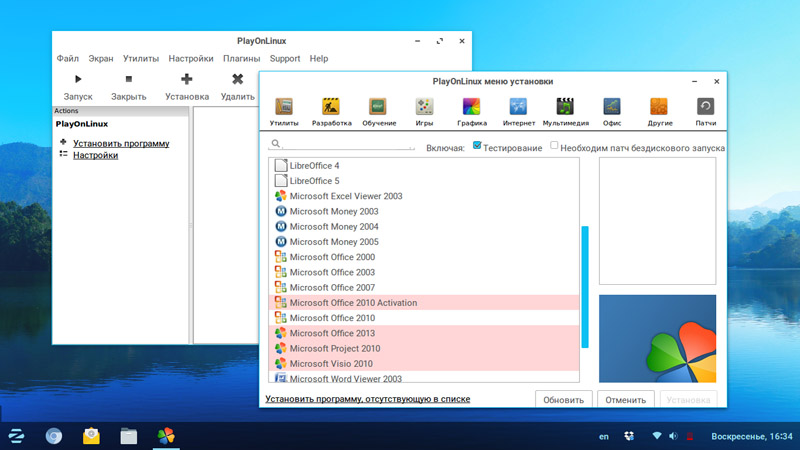Open the Другие category icon
The height and width of the screenshot is (450, 800).
pyautogui.click(x=659, y=106)
